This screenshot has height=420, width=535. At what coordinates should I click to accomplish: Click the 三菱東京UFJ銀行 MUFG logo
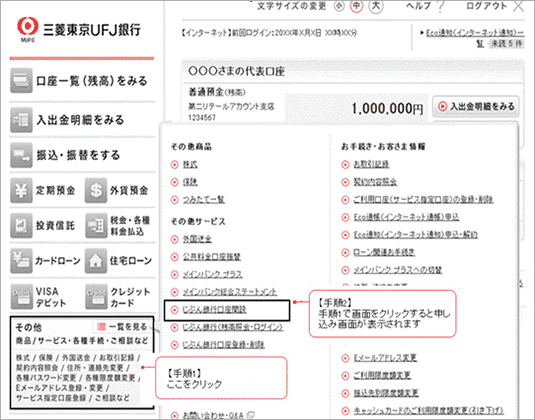tap(79, 30)
